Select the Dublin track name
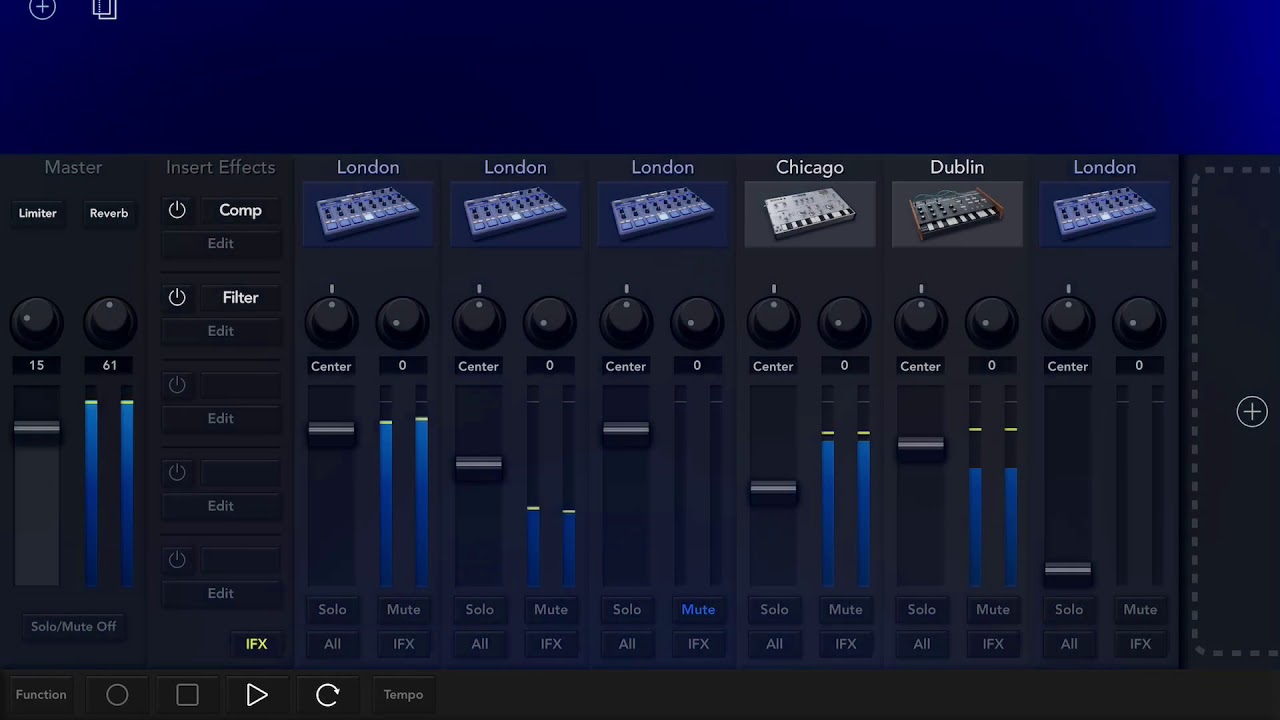 (x=957, y=167)
